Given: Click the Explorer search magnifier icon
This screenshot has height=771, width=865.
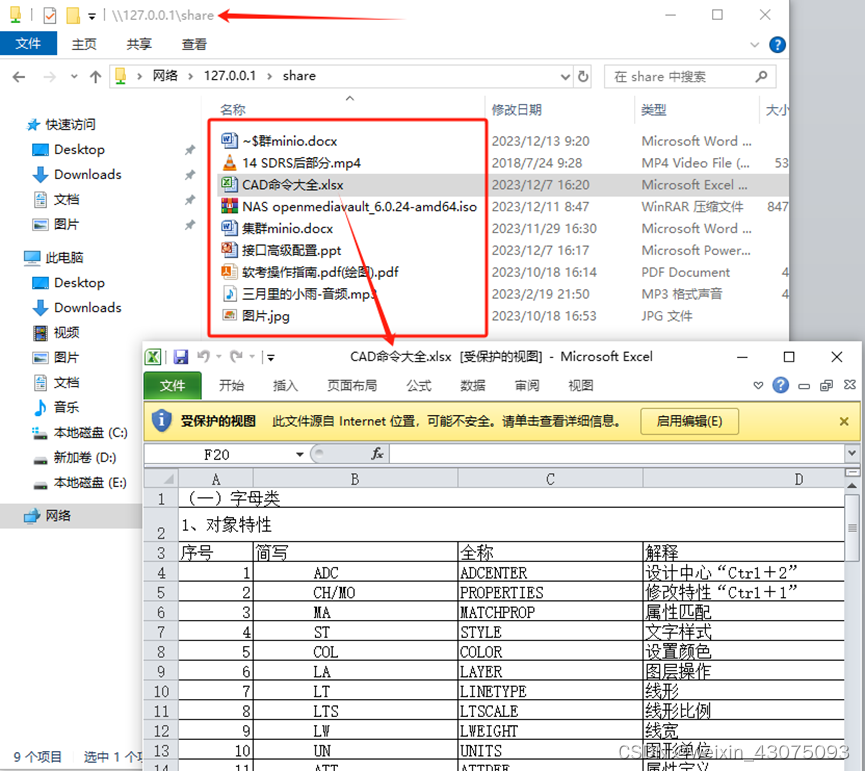Looking at the screenshot, I should [761, 77].
